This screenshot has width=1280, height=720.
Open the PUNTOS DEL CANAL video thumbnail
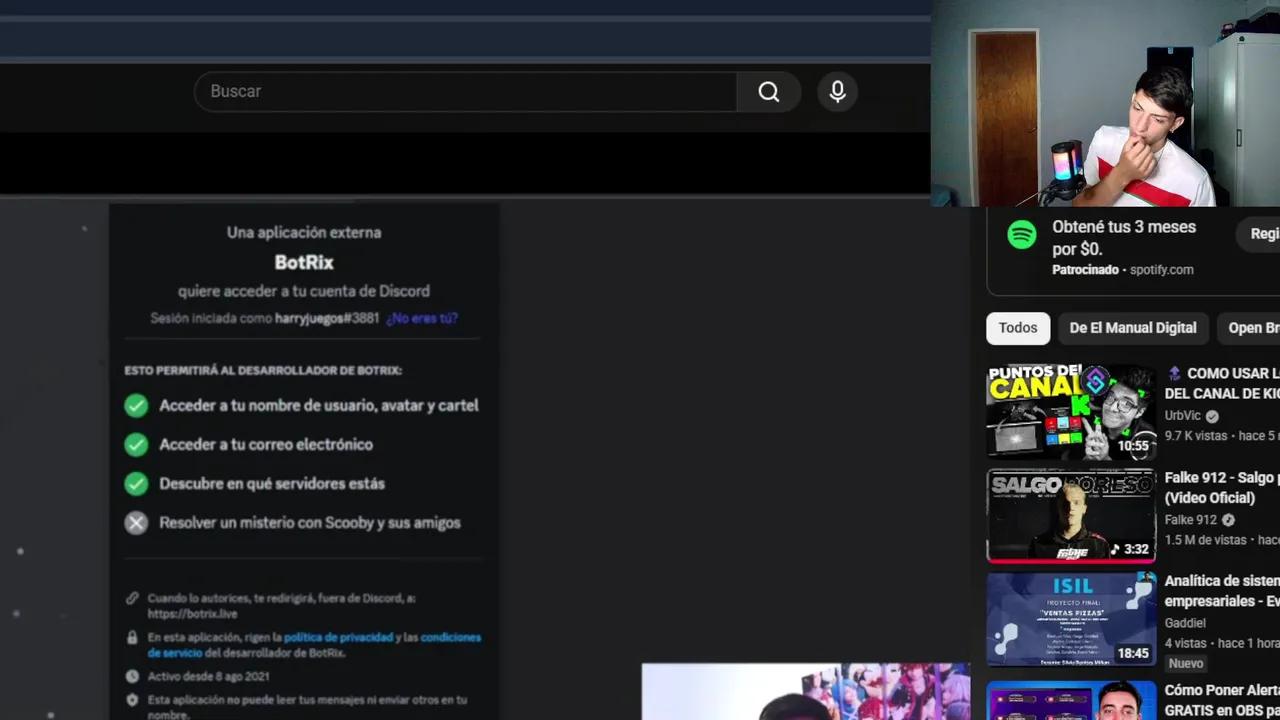(x=1071, y=411)
